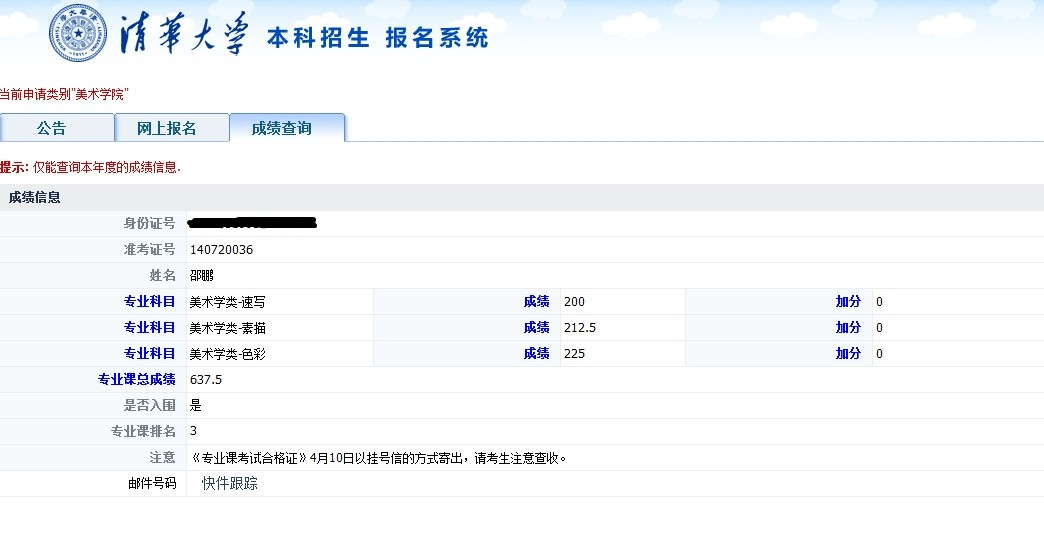
Task: Click the Tsinghua University seal logo
Action: [78, 33]
